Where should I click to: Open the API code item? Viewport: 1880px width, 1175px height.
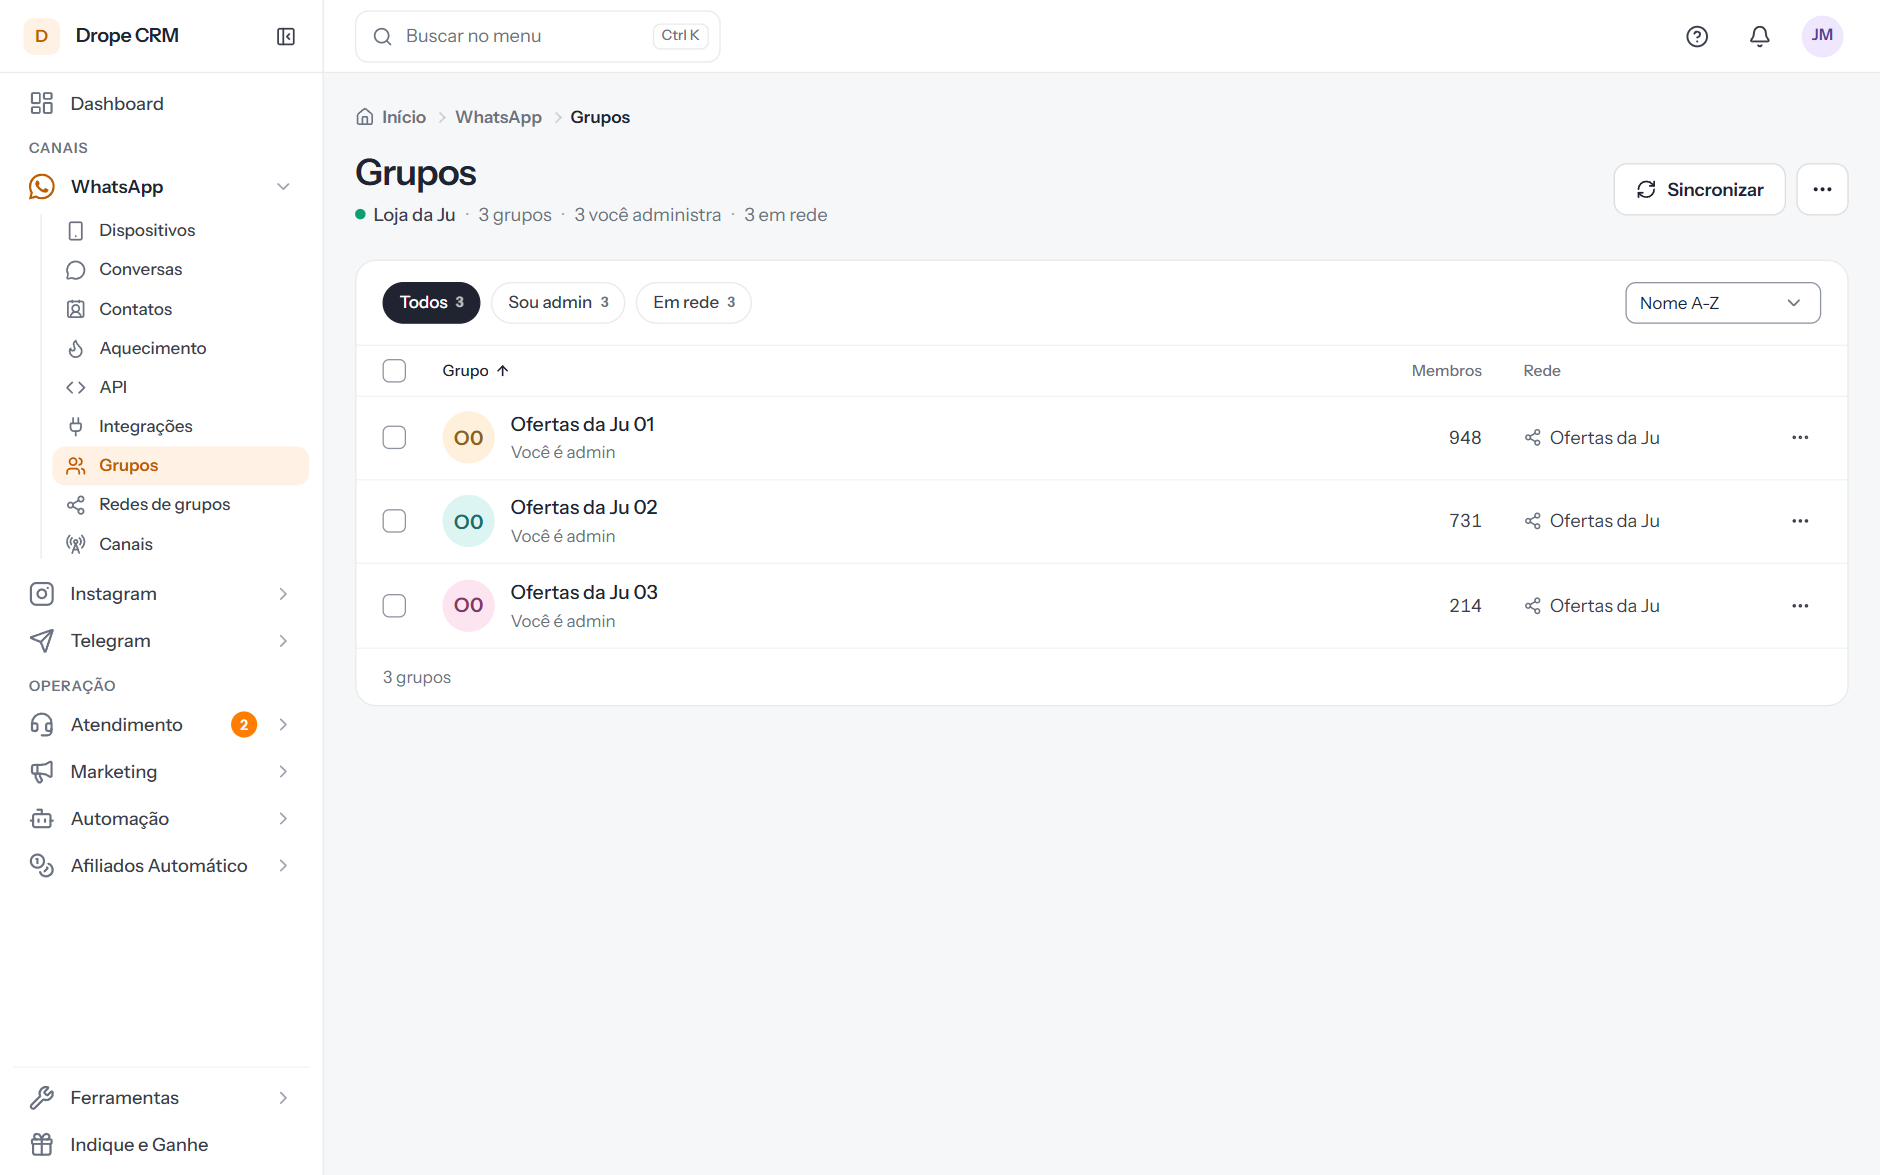click(x=180, y=388)
